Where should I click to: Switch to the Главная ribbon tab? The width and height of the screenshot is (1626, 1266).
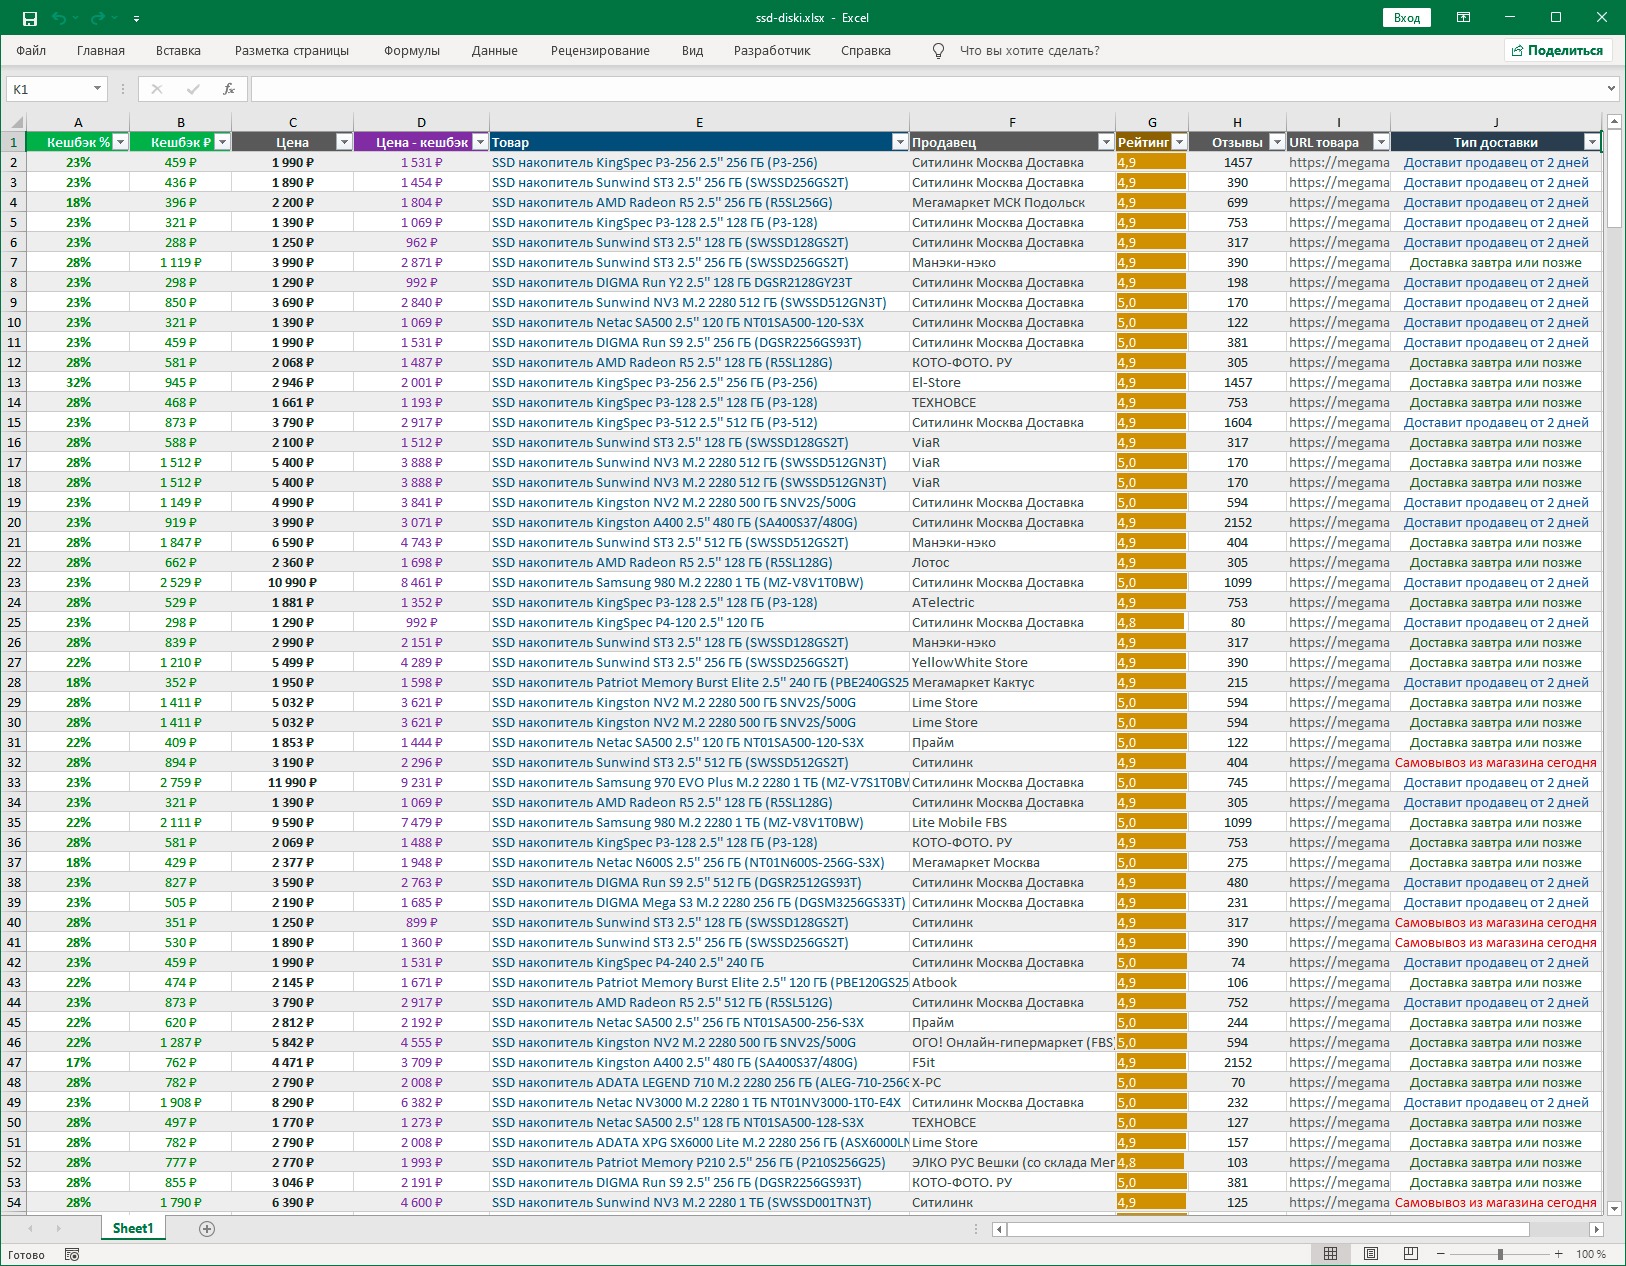[x=101, y=51]
